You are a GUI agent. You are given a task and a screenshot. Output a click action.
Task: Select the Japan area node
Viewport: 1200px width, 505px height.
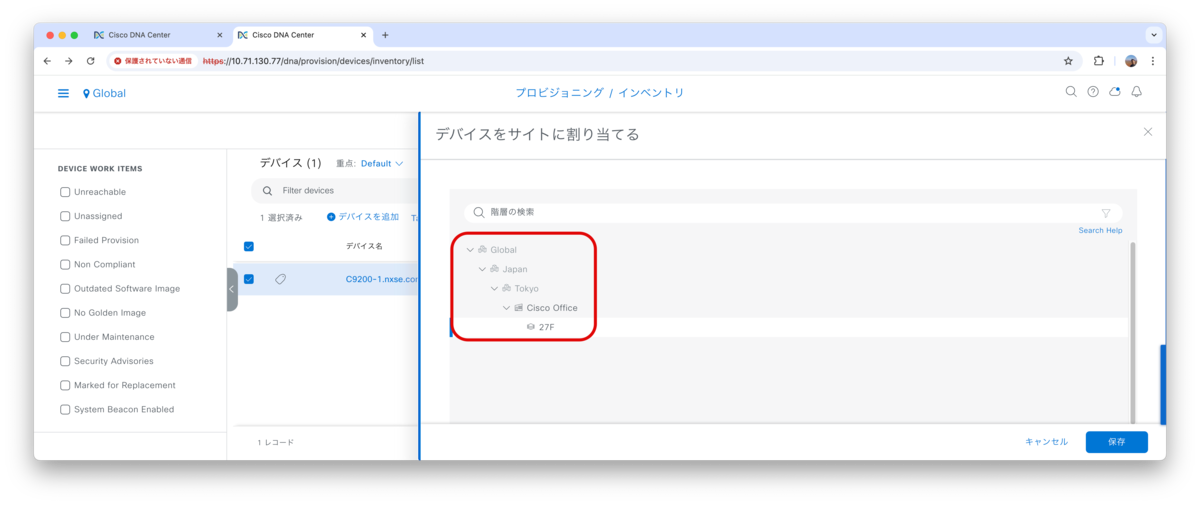click(514, 269)
